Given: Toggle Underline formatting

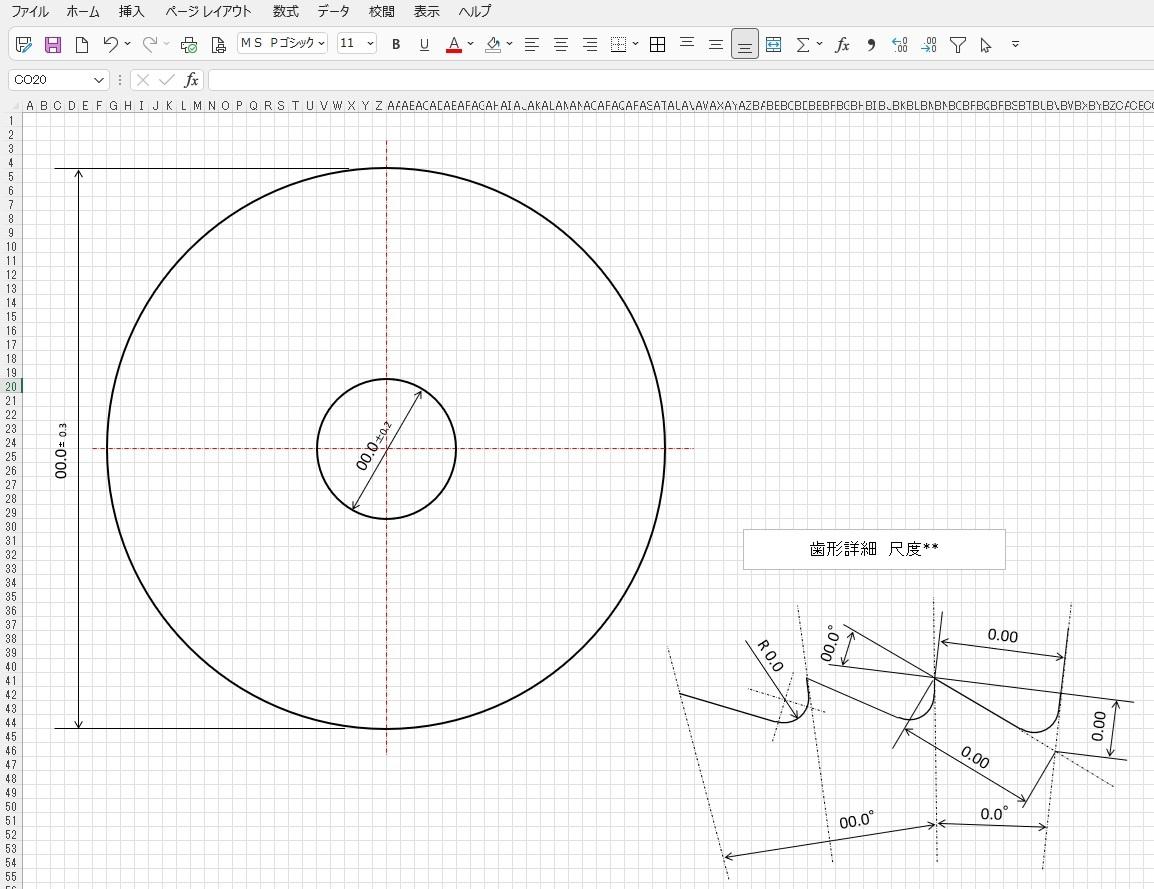Looking at the screenshot, I should pyautogui.click(x=424, y=45).
